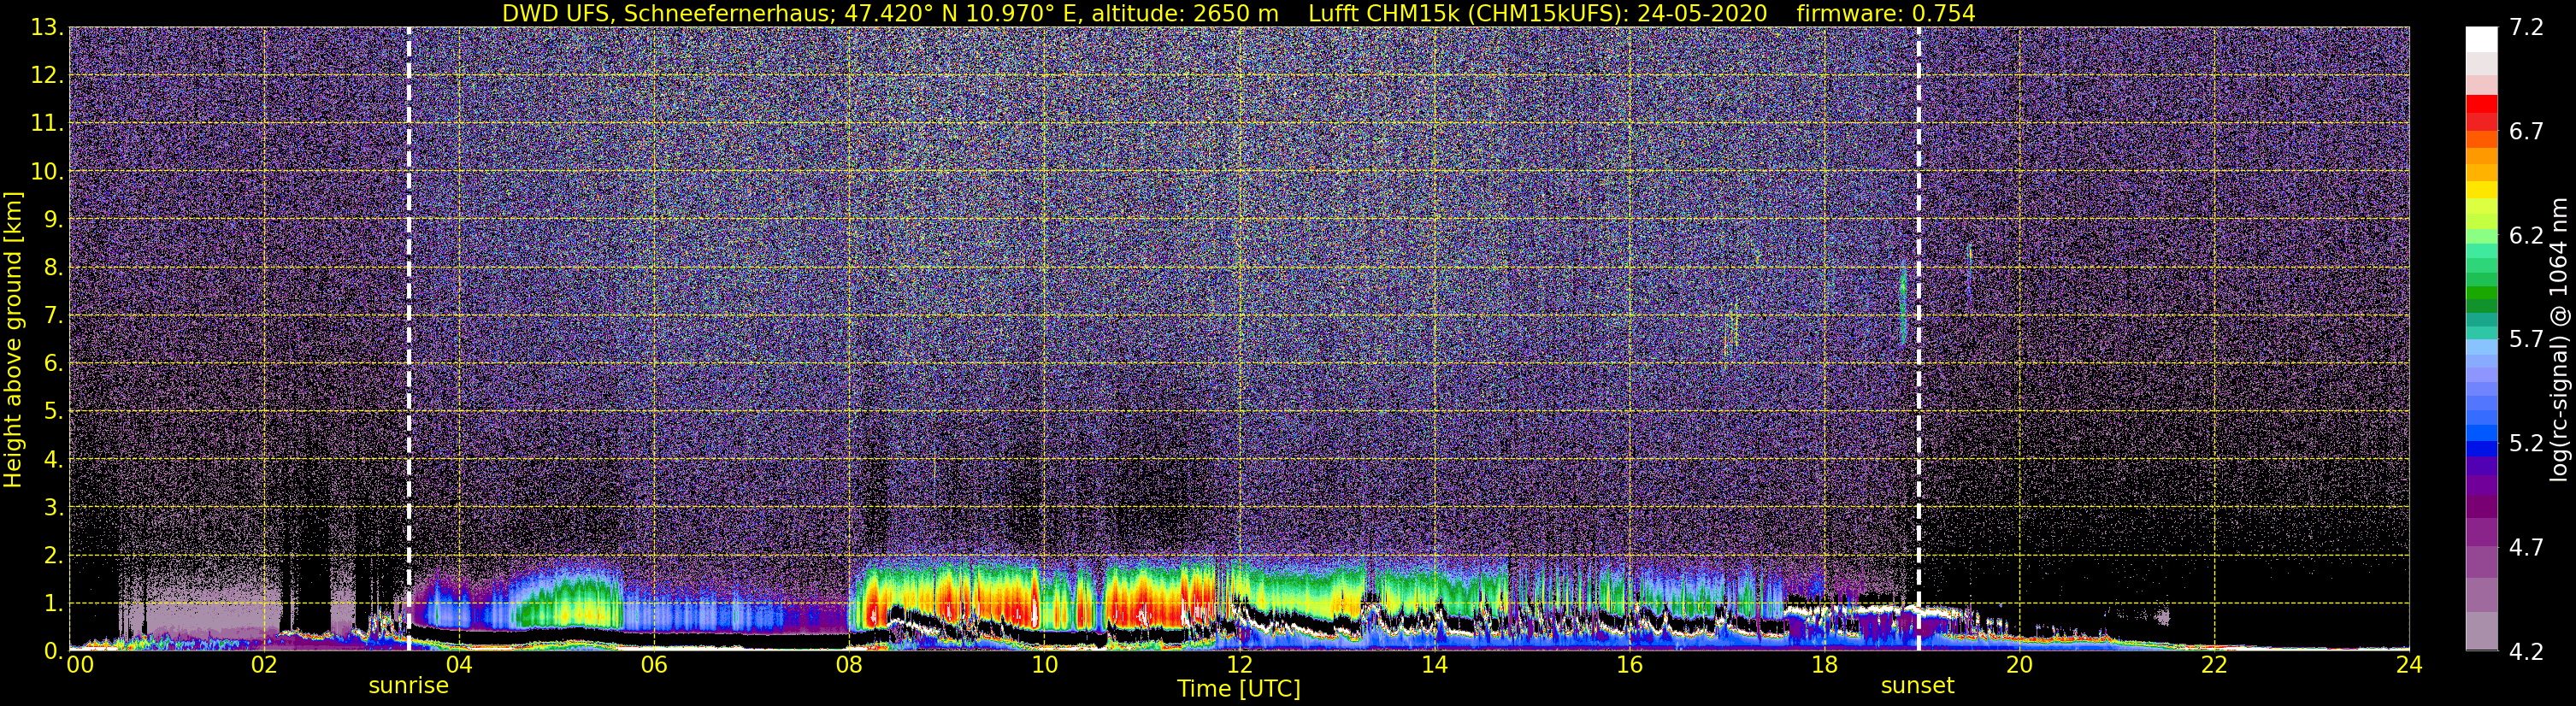Click the white dashed sunrise line
The height and width of the screenshot is (706, 2576).
(x=409, y=338)
